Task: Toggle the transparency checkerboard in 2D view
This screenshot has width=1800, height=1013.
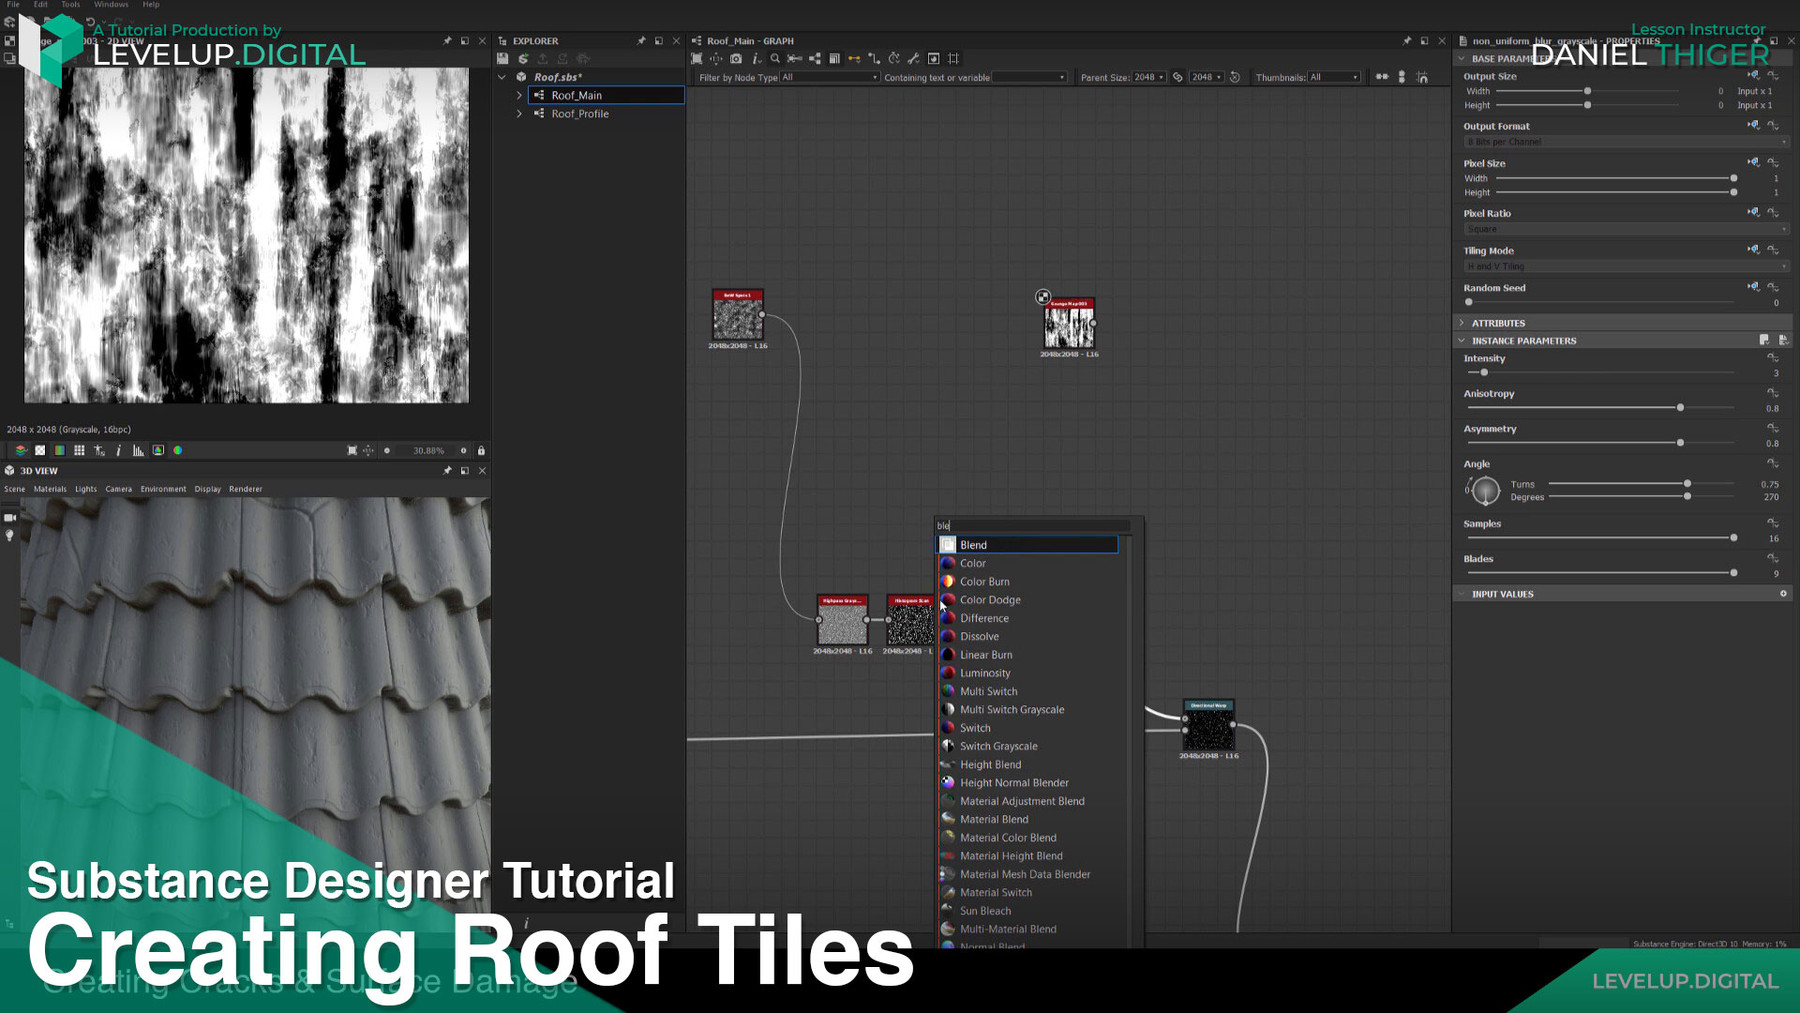Action: 40,451
